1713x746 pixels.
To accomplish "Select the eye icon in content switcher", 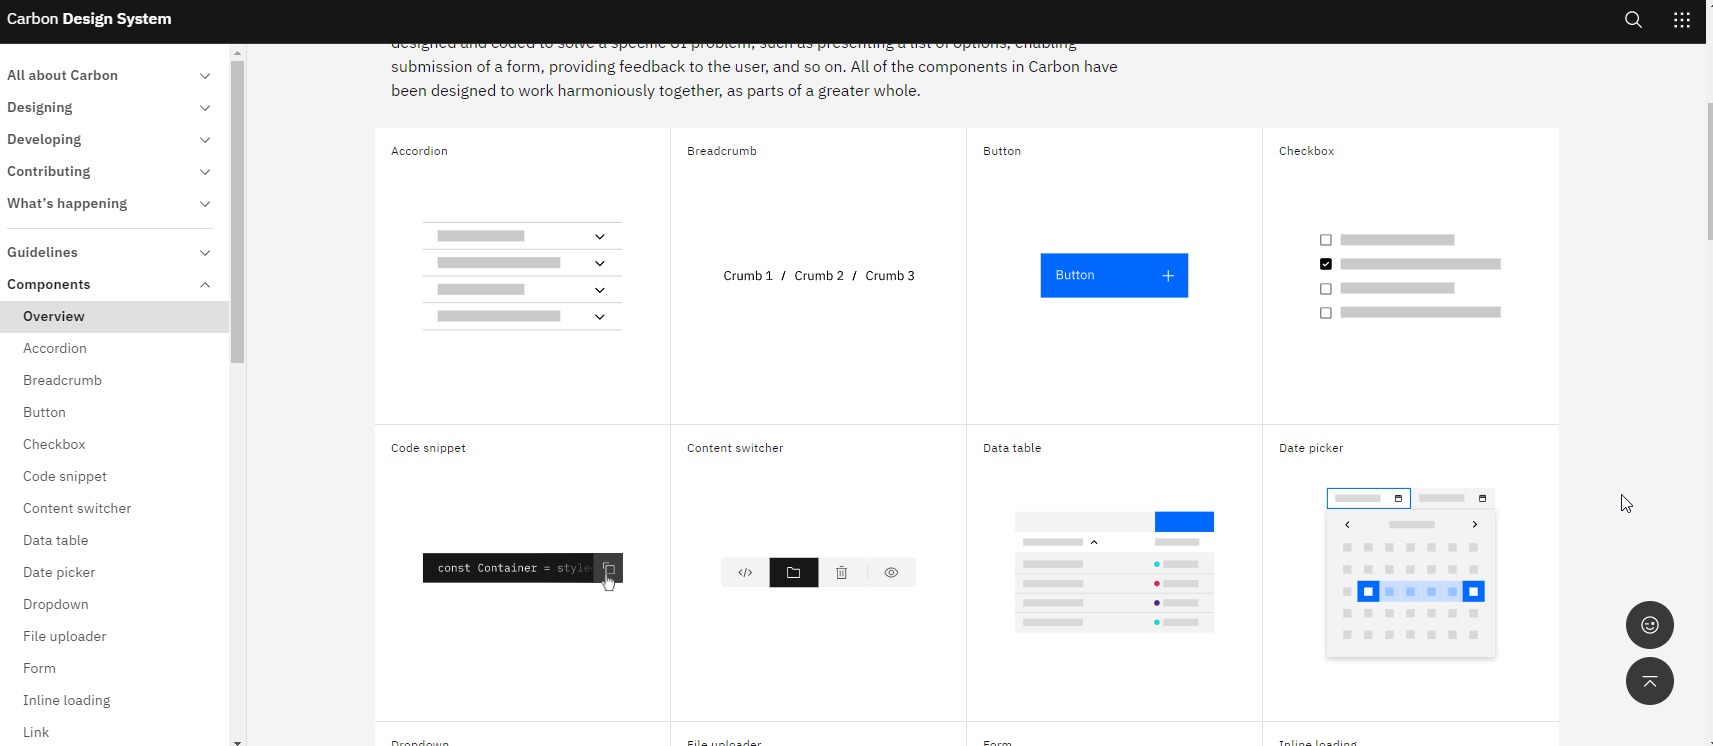I will click(x=891, y=573).
